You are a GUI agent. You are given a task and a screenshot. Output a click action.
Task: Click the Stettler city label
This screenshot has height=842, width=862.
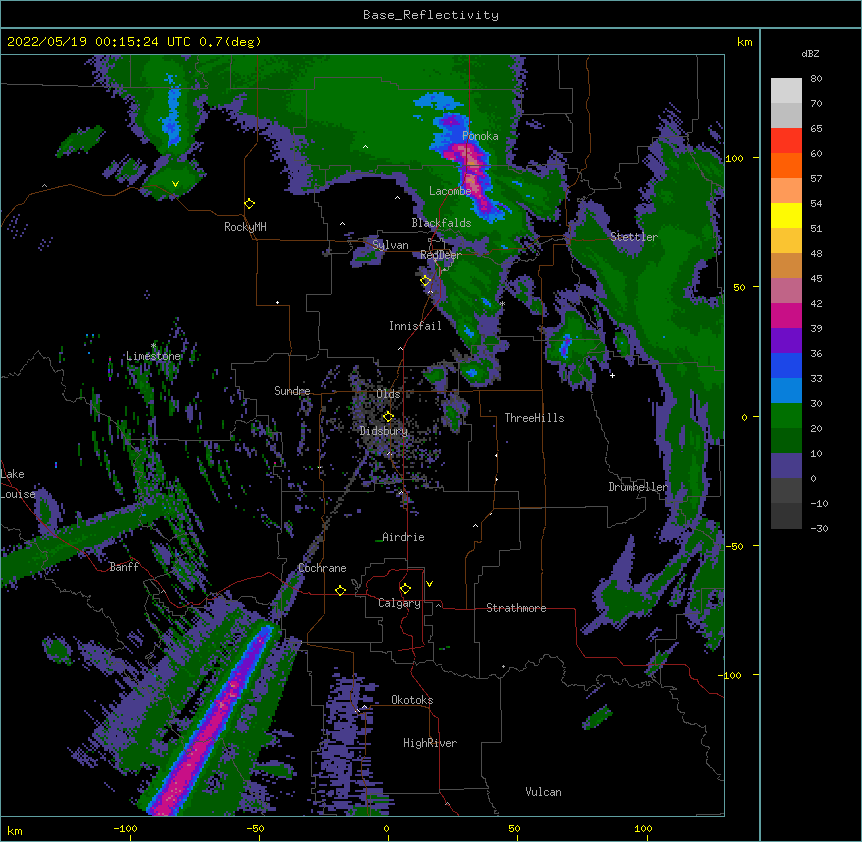tap(634, 237)
